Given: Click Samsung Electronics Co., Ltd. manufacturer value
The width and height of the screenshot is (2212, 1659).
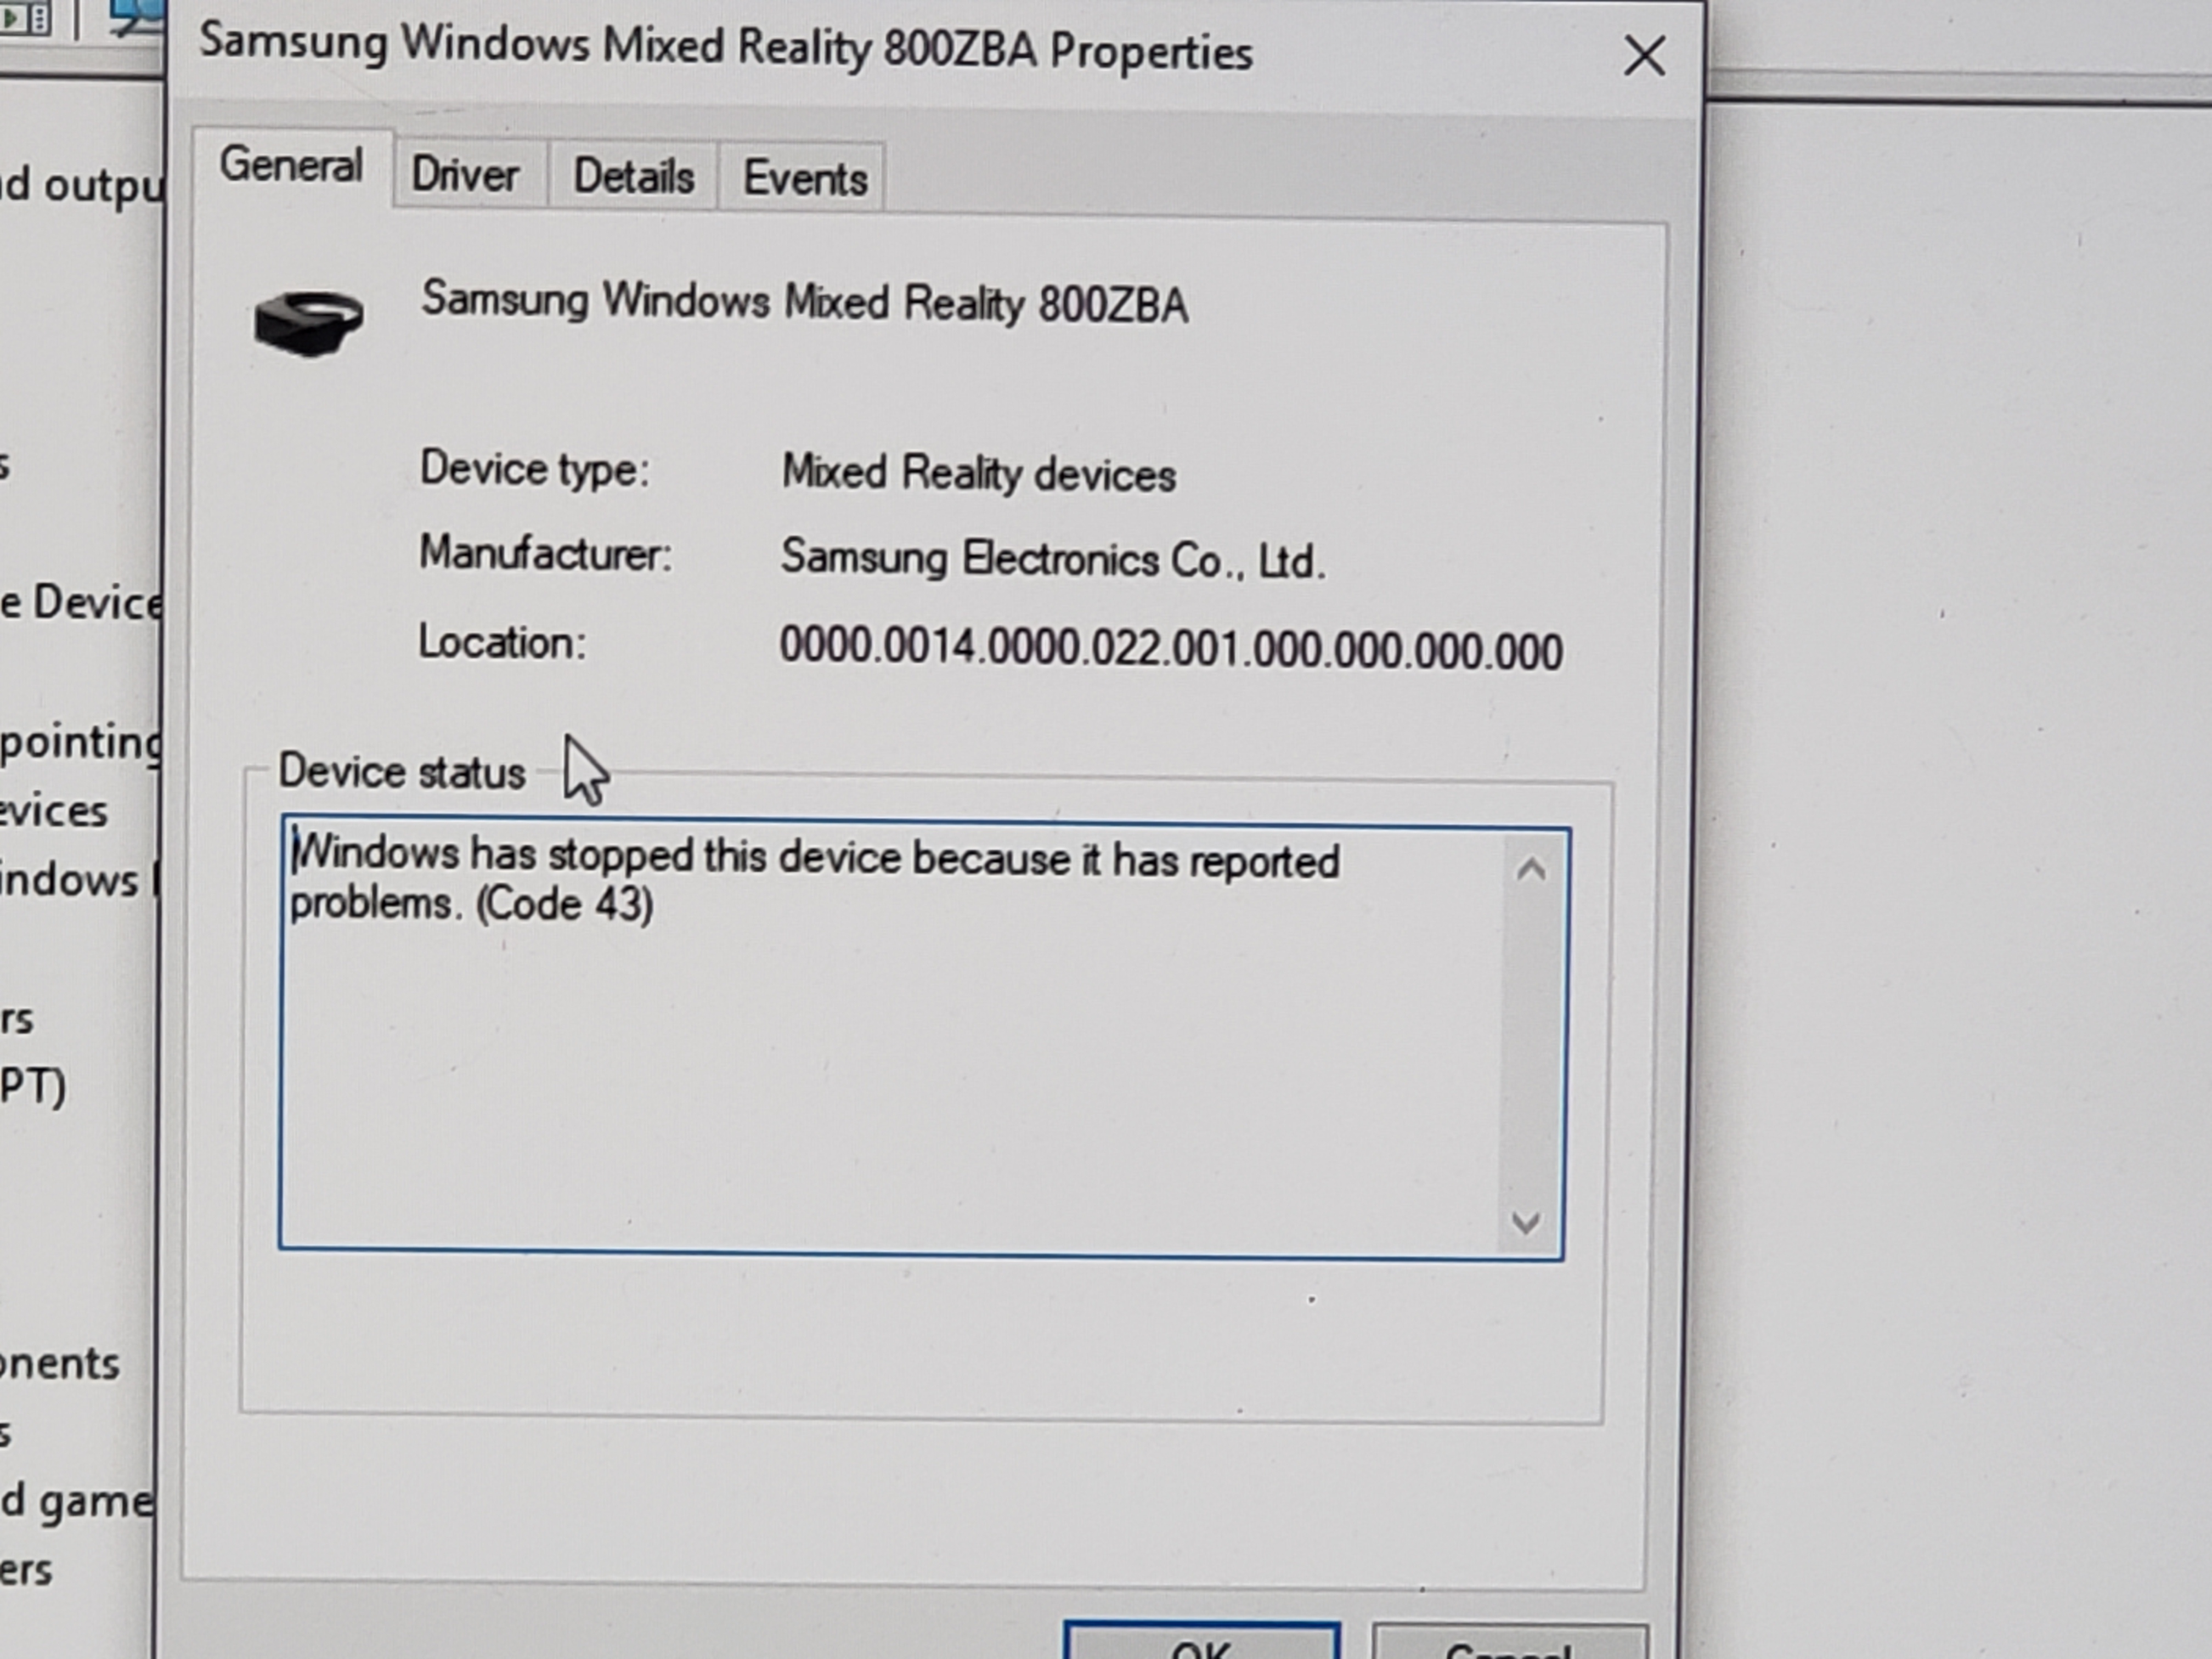Looking at the screenshot, I should point(1053,559).
